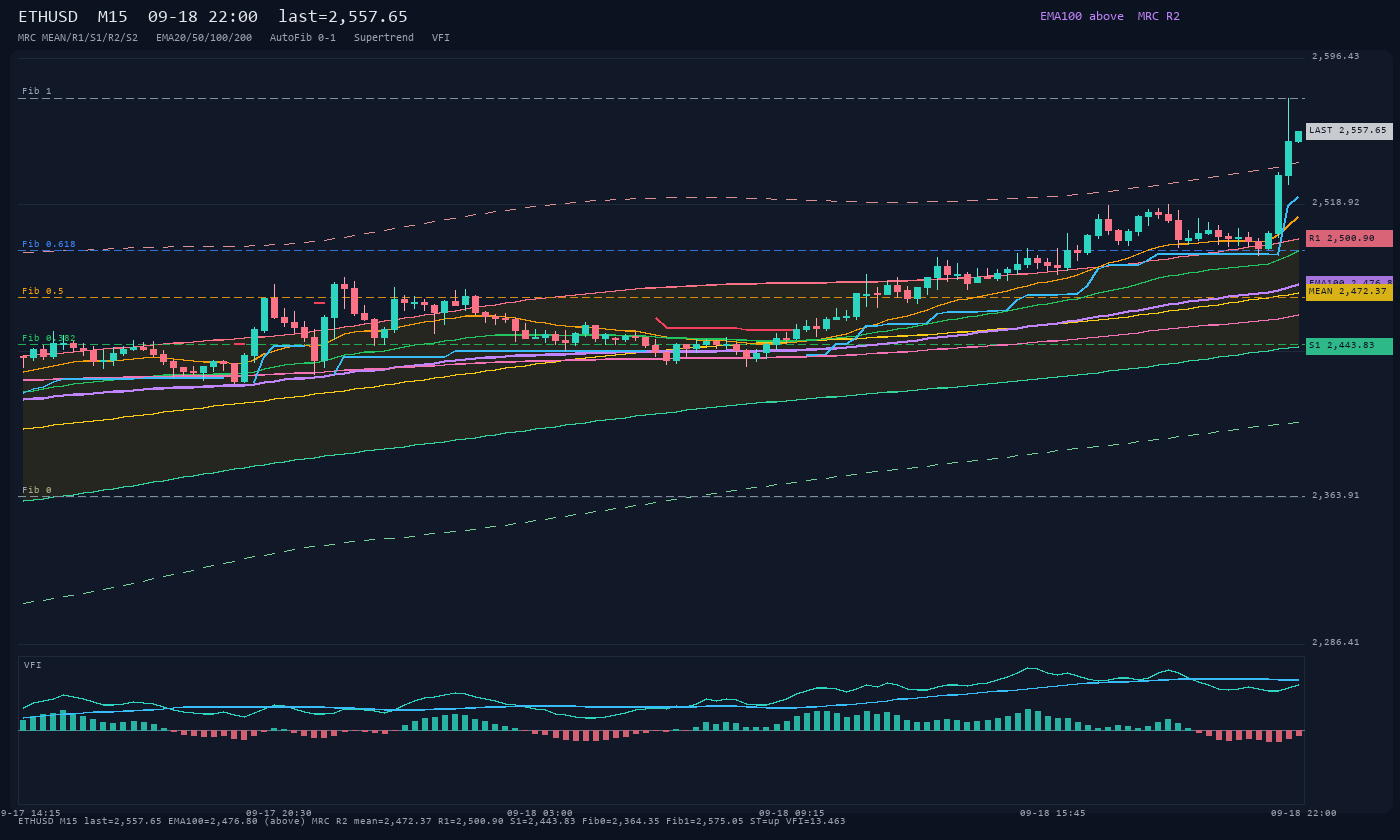Select the '09-18 15:45' time axis label
The height and width of the screenshot is (840, 1400).
(1052, 813)
